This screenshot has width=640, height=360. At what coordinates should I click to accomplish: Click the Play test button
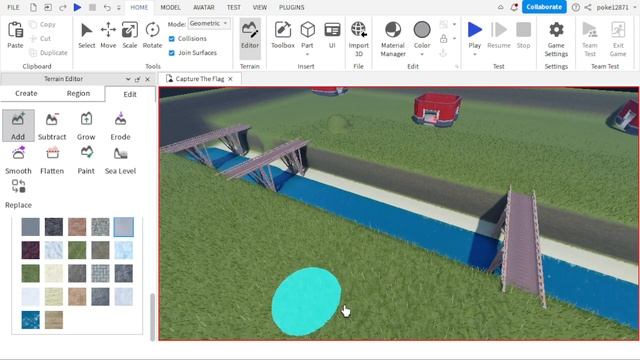pyautogui.click(x=474, y=35)
